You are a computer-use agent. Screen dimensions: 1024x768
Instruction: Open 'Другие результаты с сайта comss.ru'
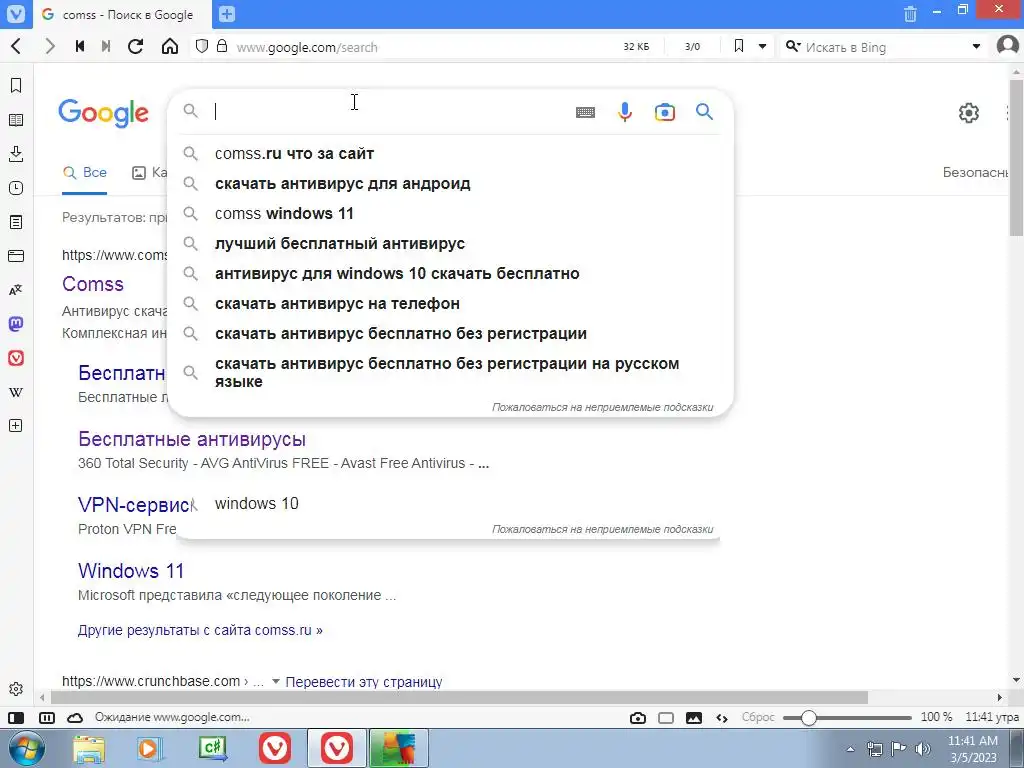pyautogui.click(x=200, y=630)
